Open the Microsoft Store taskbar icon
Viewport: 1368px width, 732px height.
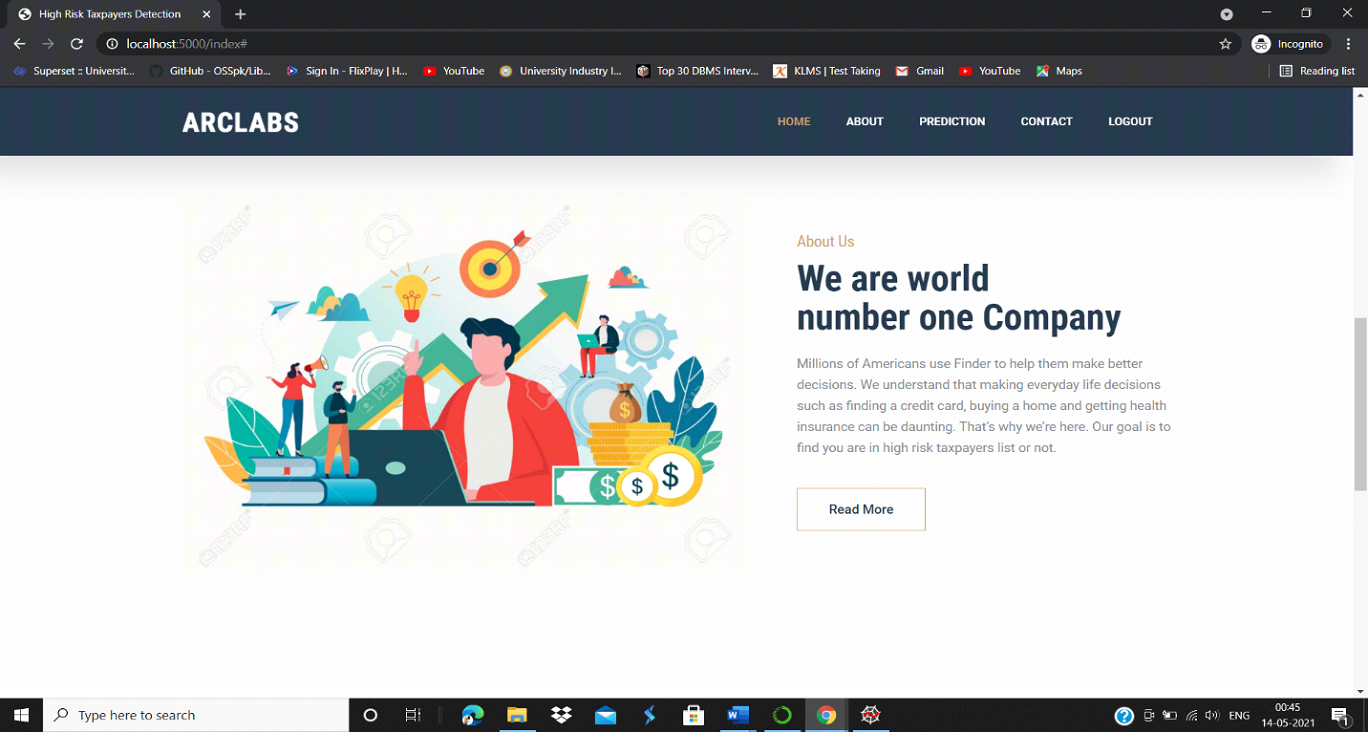click(693, 715)
